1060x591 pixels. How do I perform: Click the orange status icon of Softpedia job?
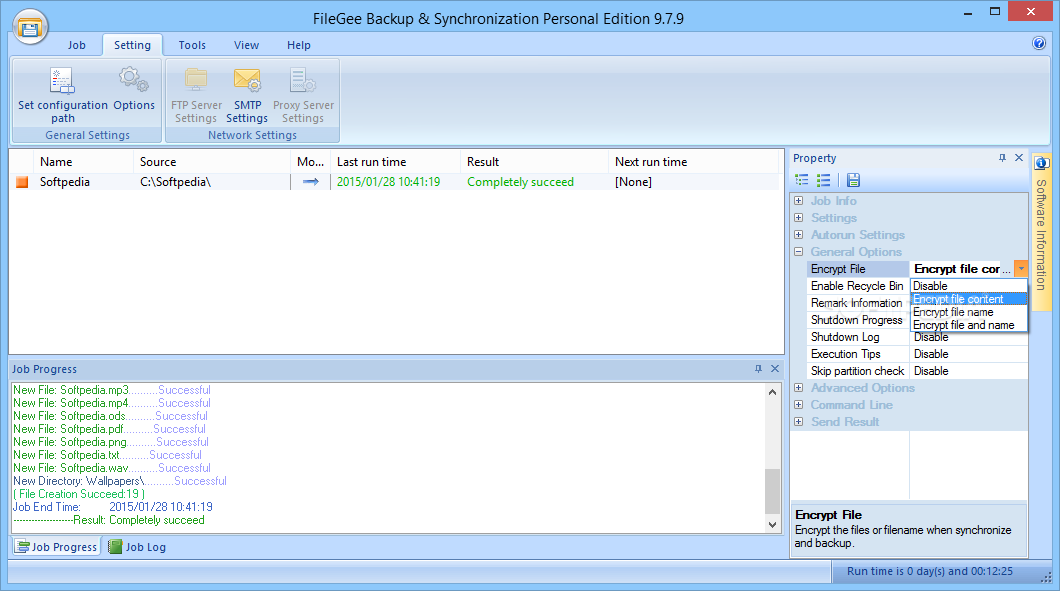pos(22,182)
